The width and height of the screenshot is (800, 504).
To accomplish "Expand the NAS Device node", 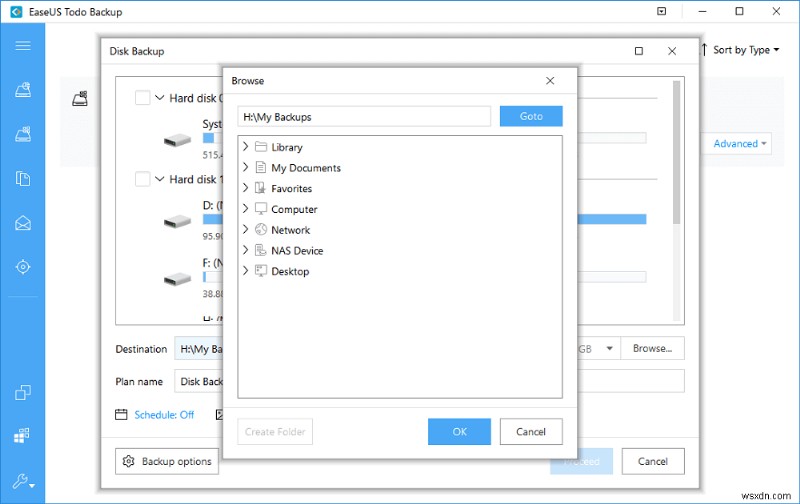I will click(x=245, y=250).
